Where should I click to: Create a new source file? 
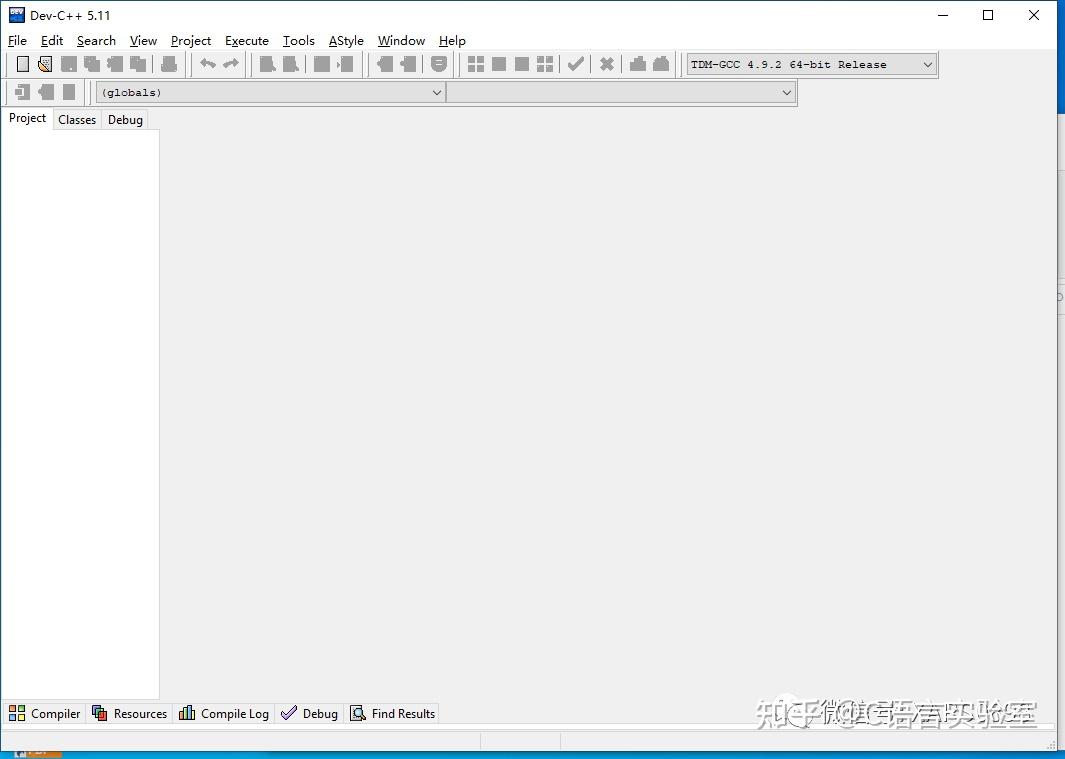(22, 63)
